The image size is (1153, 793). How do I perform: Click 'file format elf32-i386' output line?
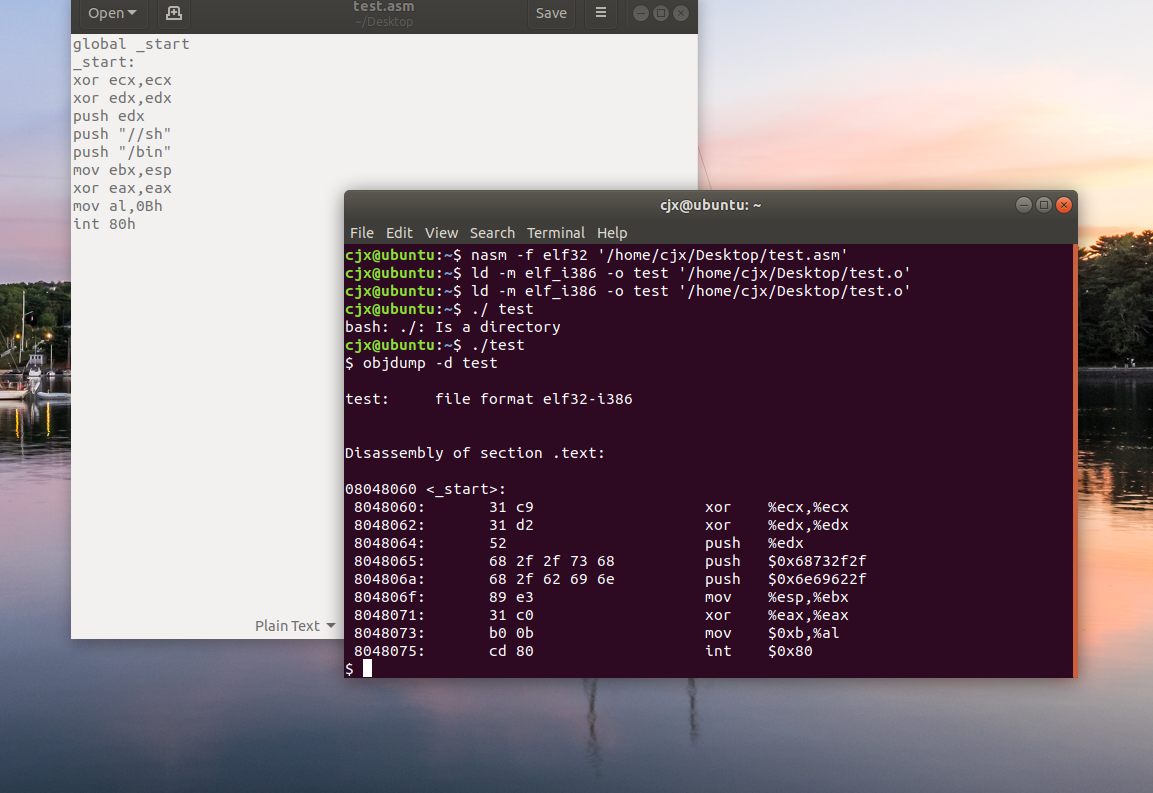point(534,399)
